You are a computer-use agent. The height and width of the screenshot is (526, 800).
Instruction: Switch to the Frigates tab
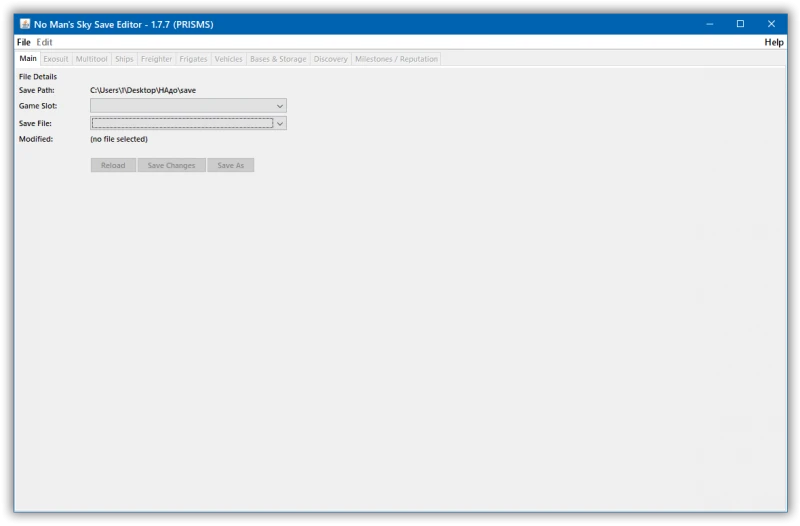[193, 59]
